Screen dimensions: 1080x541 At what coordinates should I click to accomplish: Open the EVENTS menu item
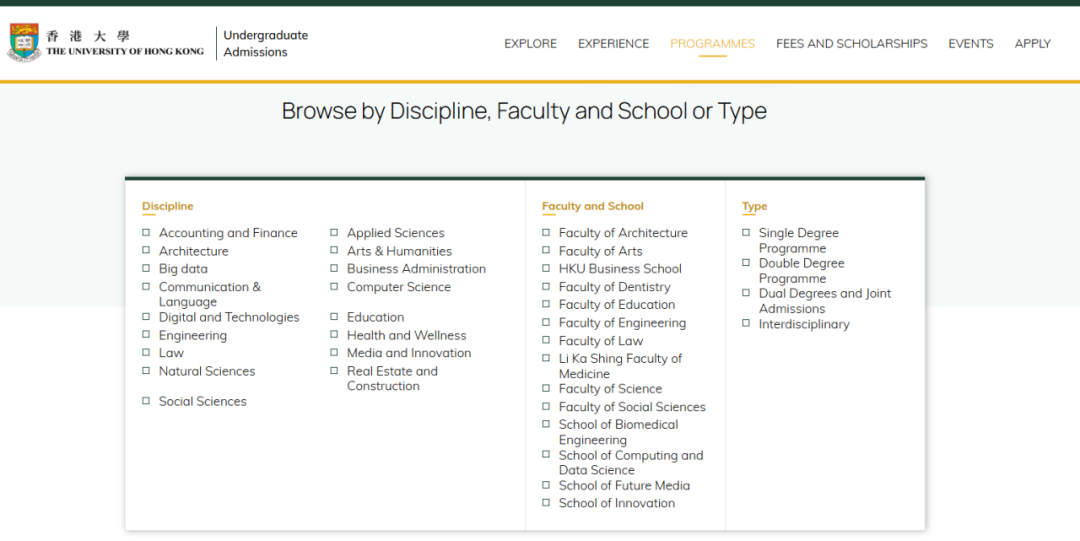click(970, 43)
